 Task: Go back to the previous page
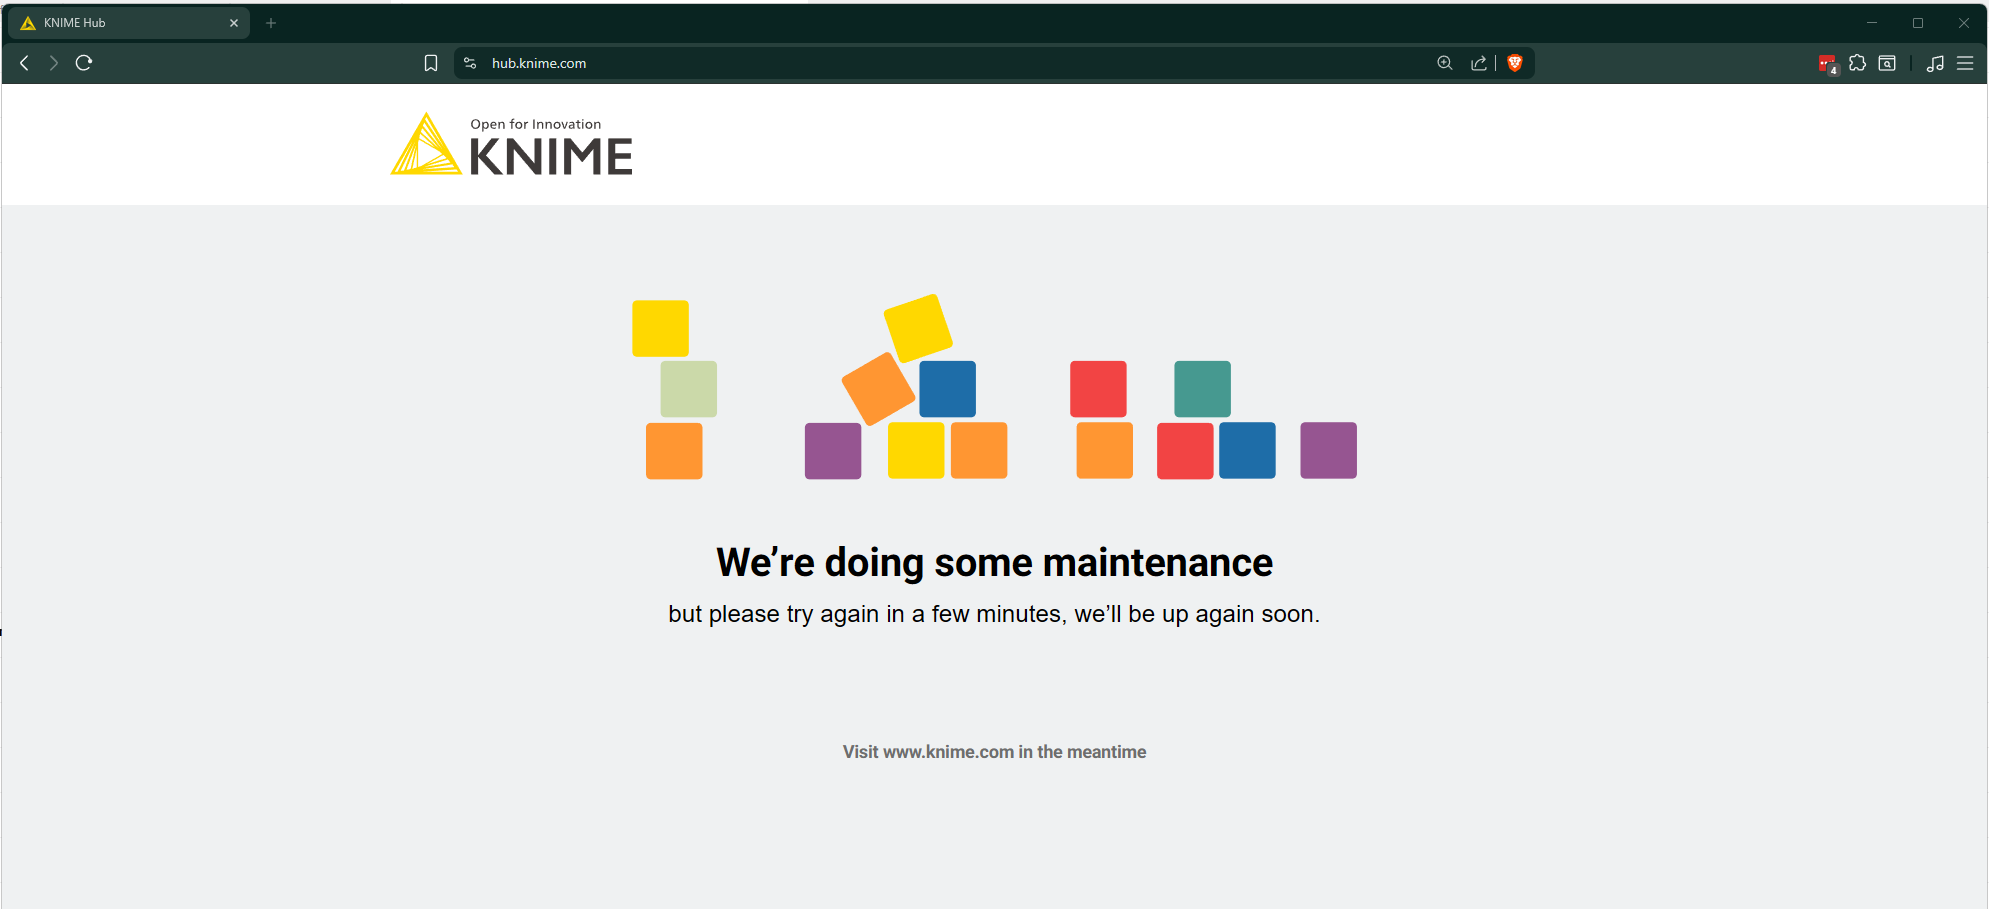pos(25,63)
